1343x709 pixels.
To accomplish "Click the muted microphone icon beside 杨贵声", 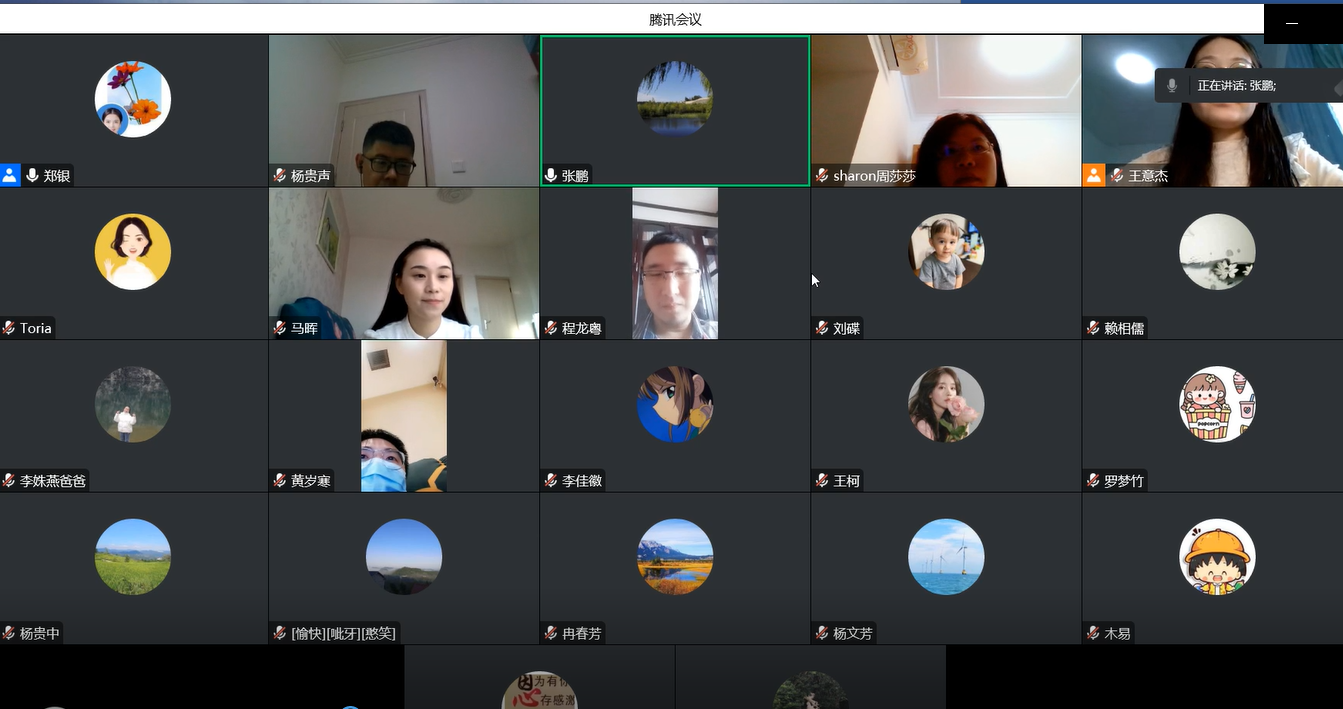I will coord(280,176).
